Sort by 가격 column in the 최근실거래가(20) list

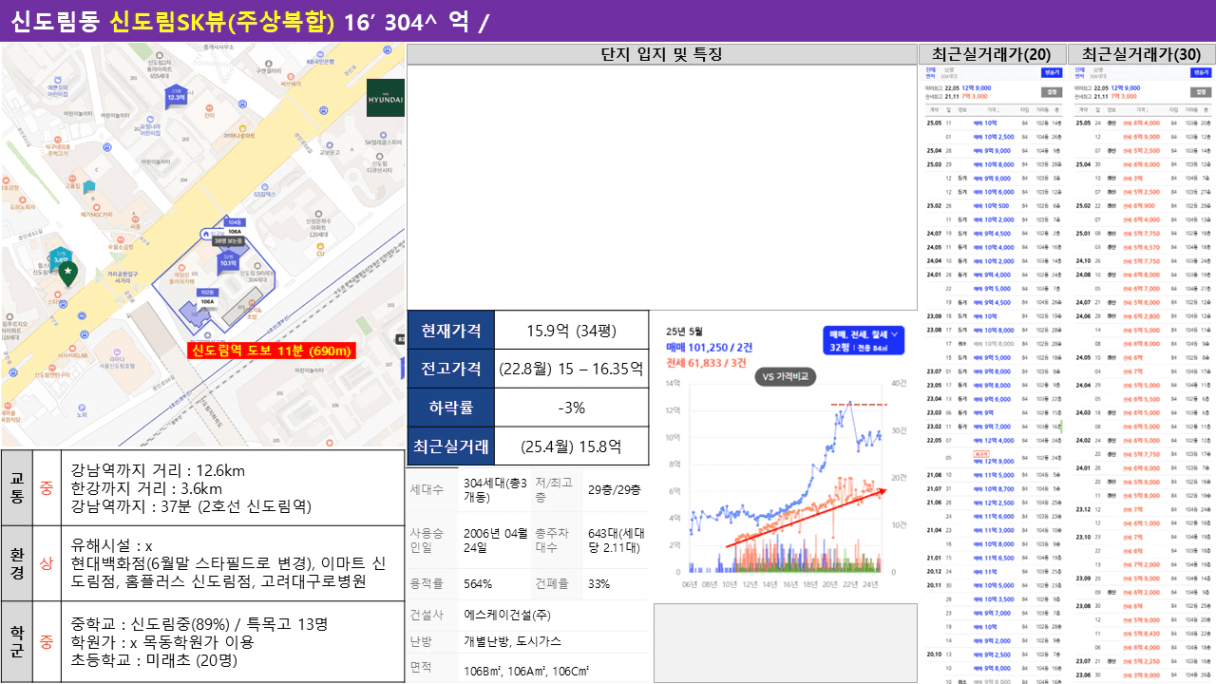(x=992, y=109)
